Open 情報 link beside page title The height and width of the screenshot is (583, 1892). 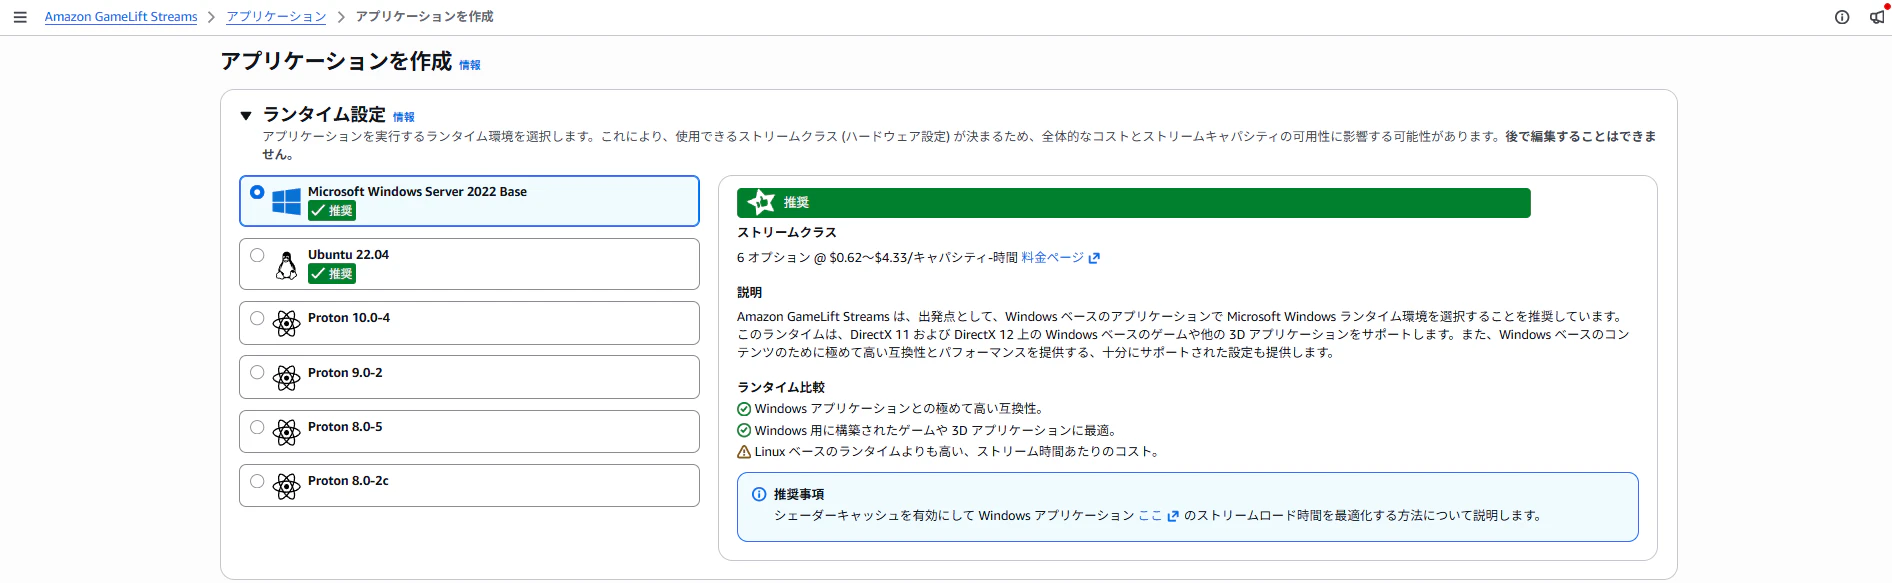coord(470,65)
